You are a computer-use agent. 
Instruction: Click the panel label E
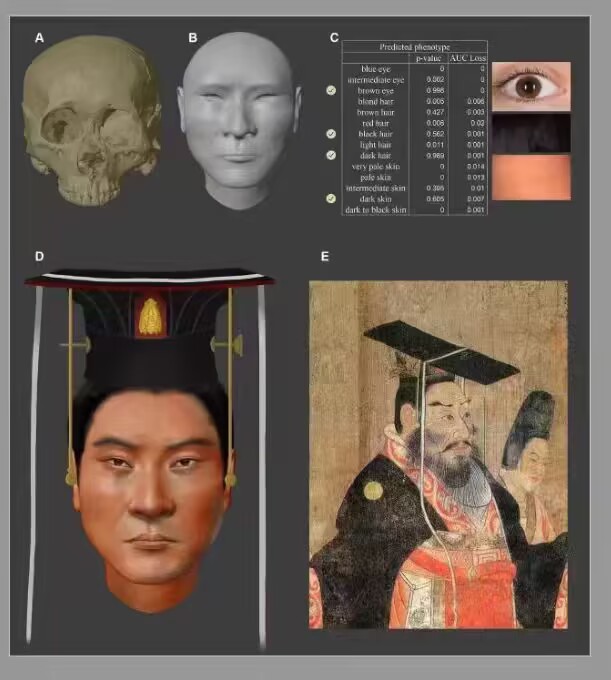pyautogui.click(x=325, y=257)
